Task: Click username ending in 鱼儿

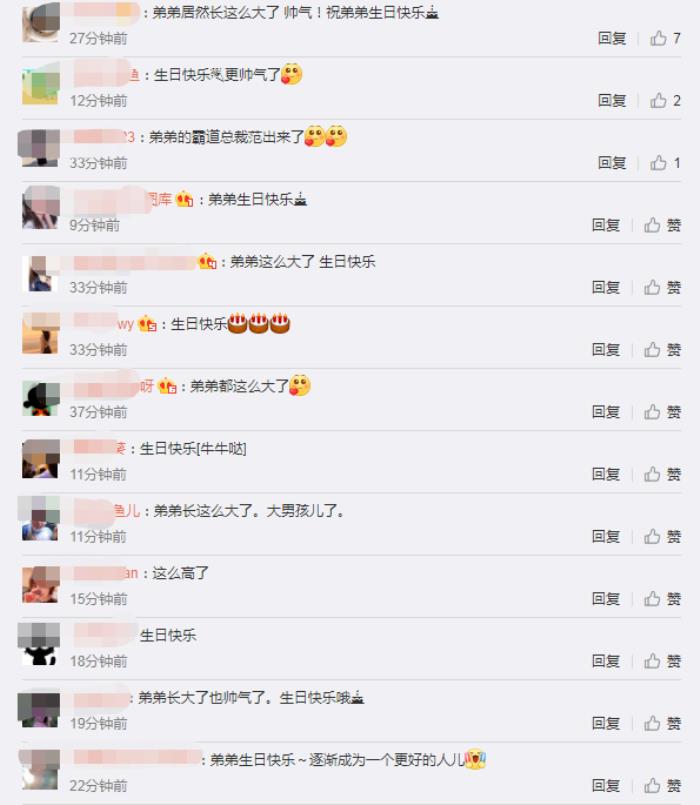Action: 107,511
